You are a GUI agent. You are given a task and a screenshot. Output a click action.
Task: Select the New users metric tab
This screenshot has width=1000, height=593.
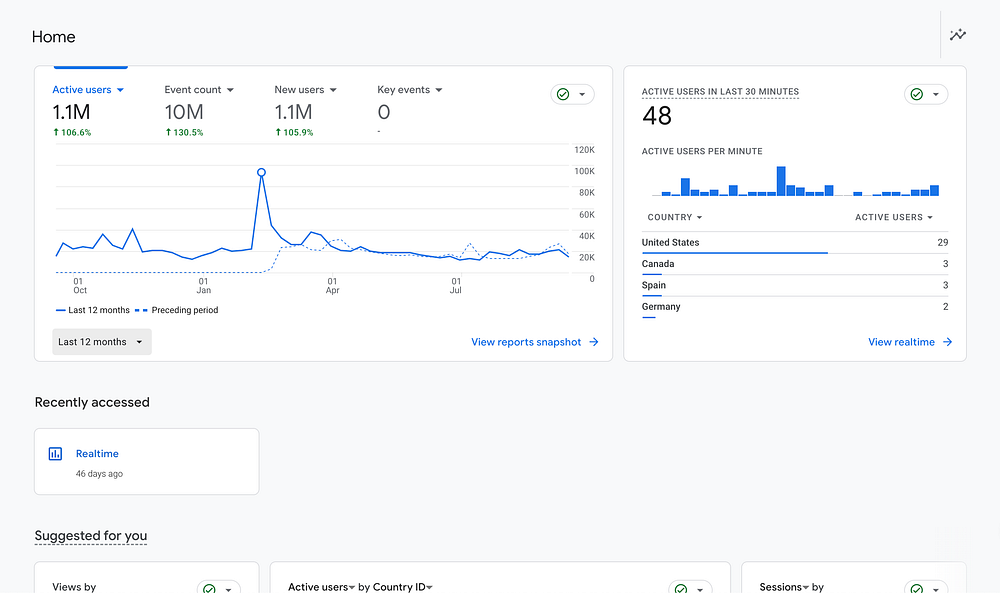coord(305,90)
